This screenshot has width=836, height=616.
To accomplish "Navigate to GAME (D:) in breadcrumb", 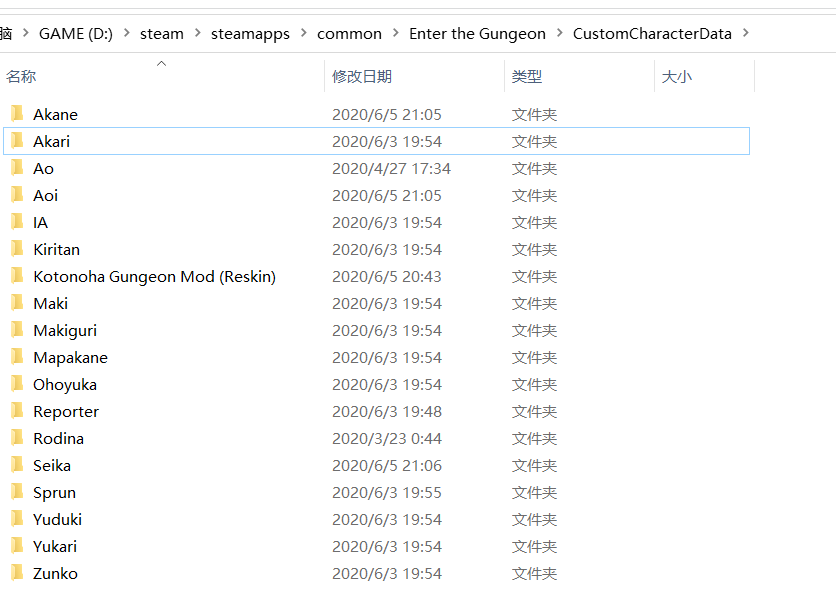I will click(76, 34).
